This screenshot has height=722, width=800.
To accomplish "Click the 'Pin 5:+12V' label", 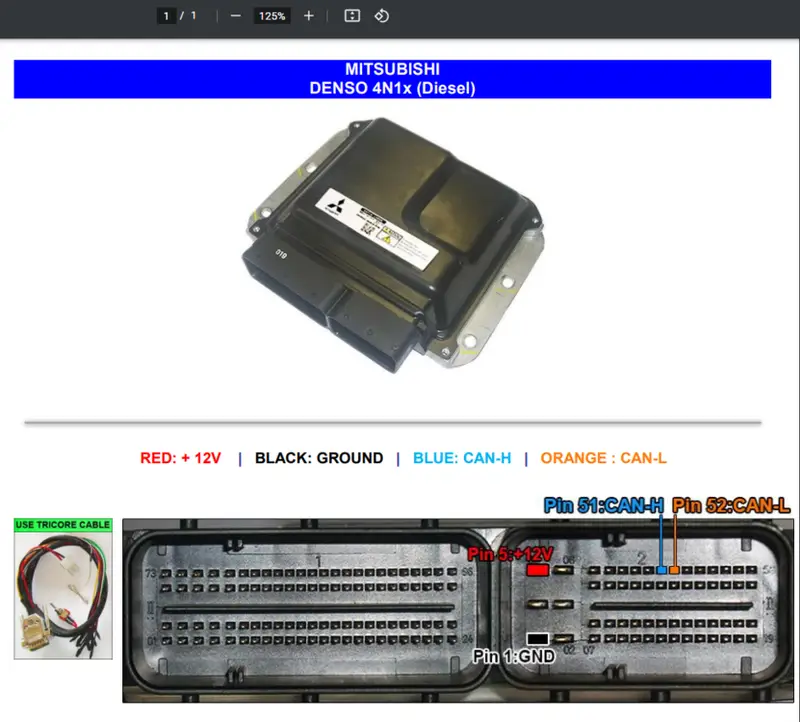I will (510, 554).
